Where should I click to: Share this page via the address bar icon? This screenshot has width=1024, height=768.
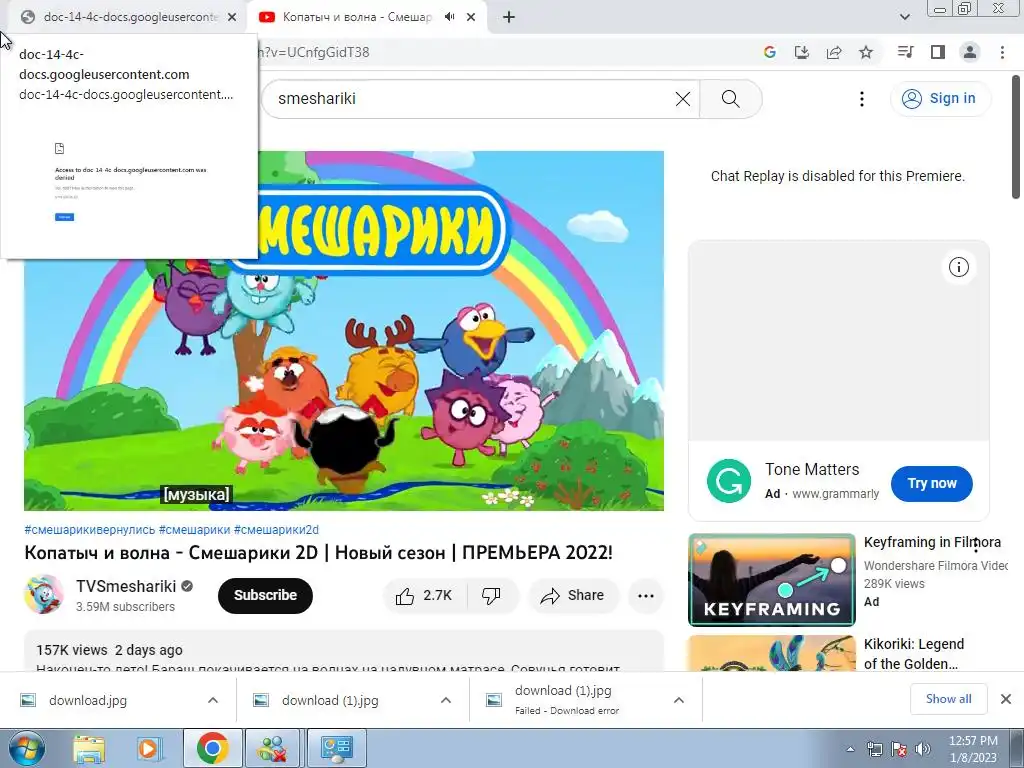[834, 52]
